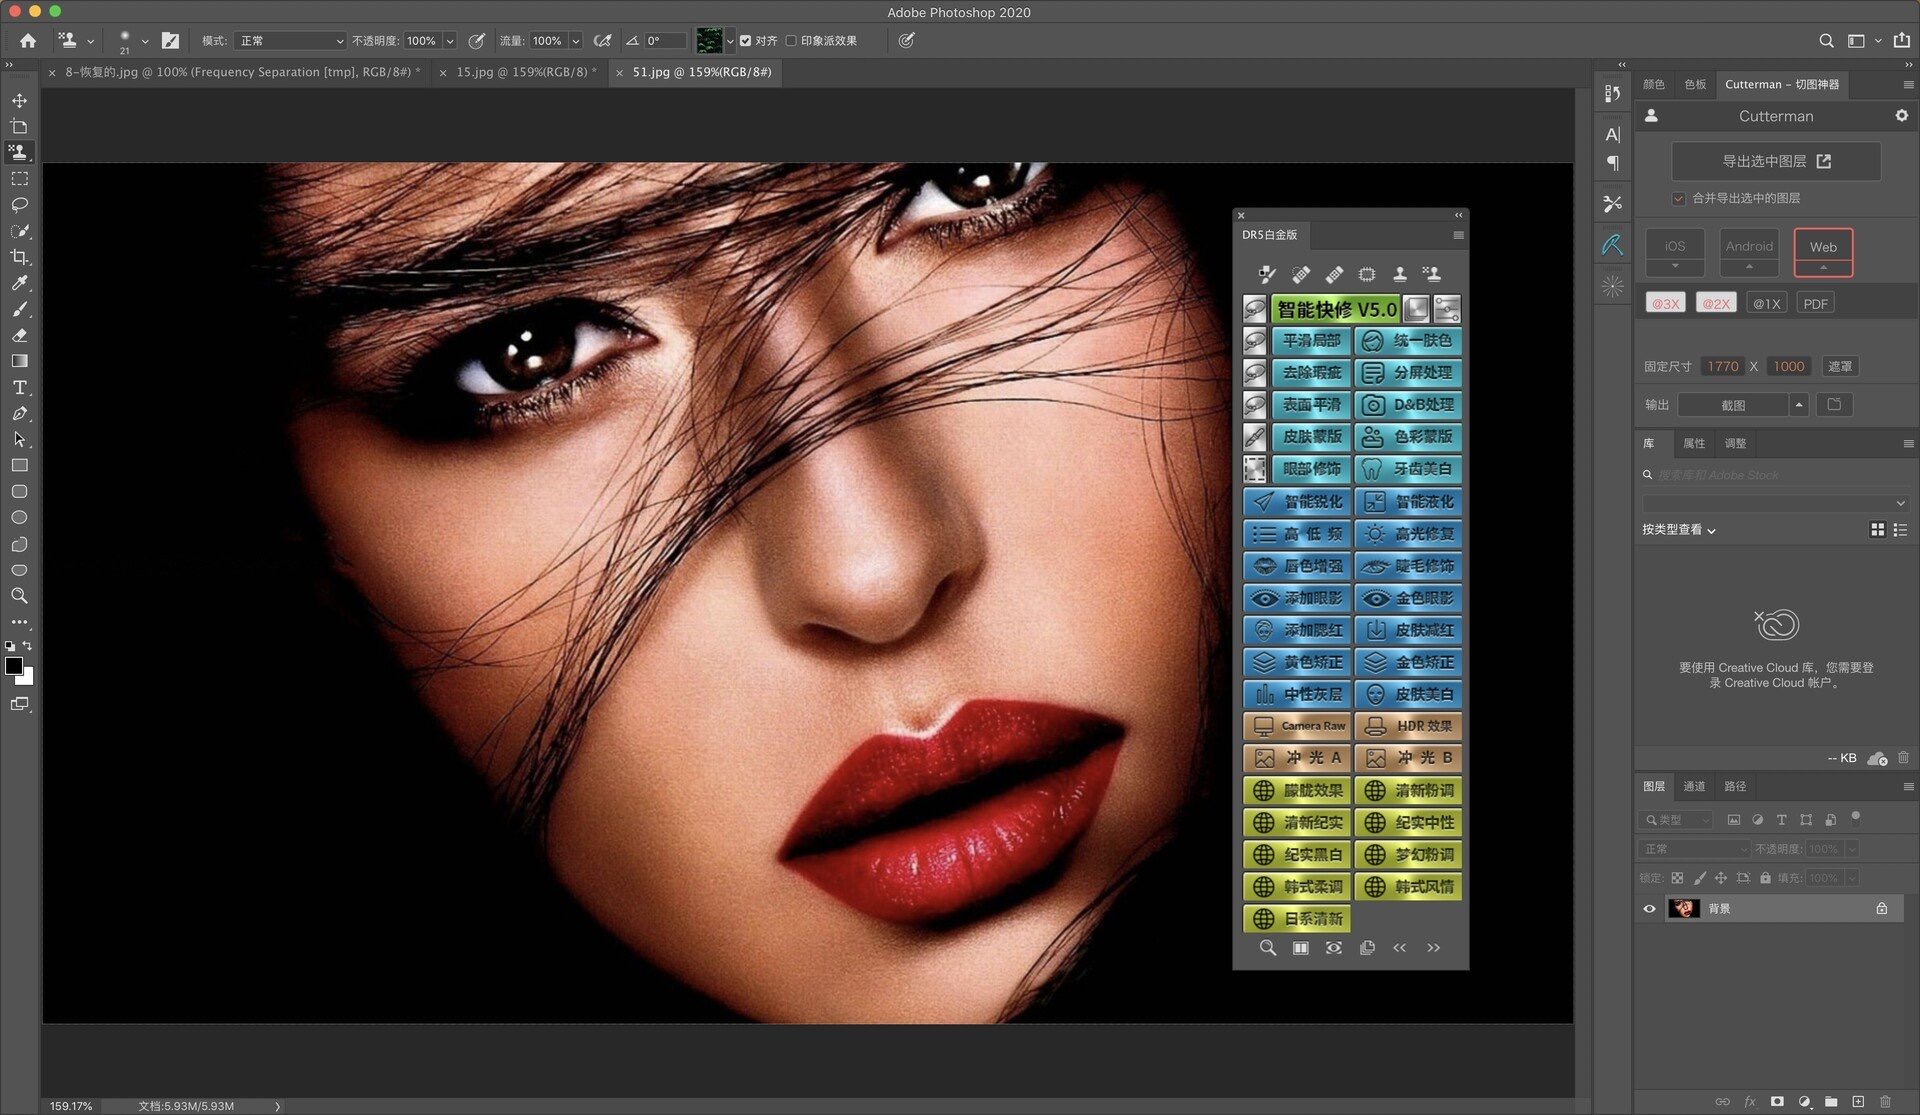Click the 导出选中图层 export button
1920x1115 pixels.
pos(1775,161)
